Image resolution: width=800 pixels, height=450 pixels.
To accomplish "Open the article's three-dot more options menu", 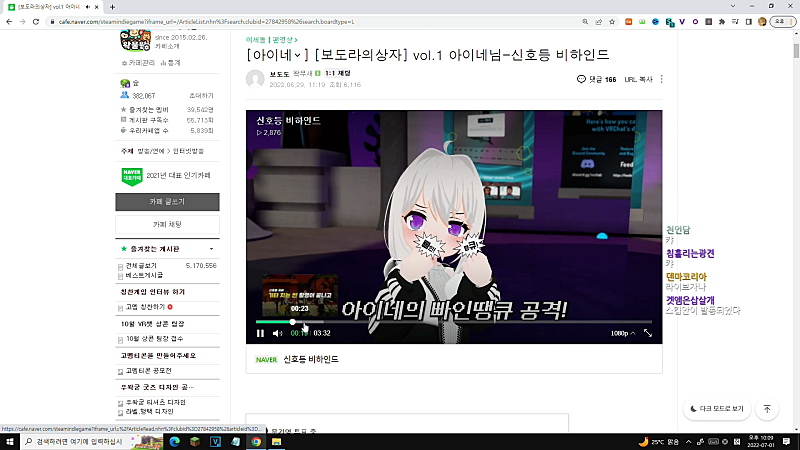I will point(662,79).
